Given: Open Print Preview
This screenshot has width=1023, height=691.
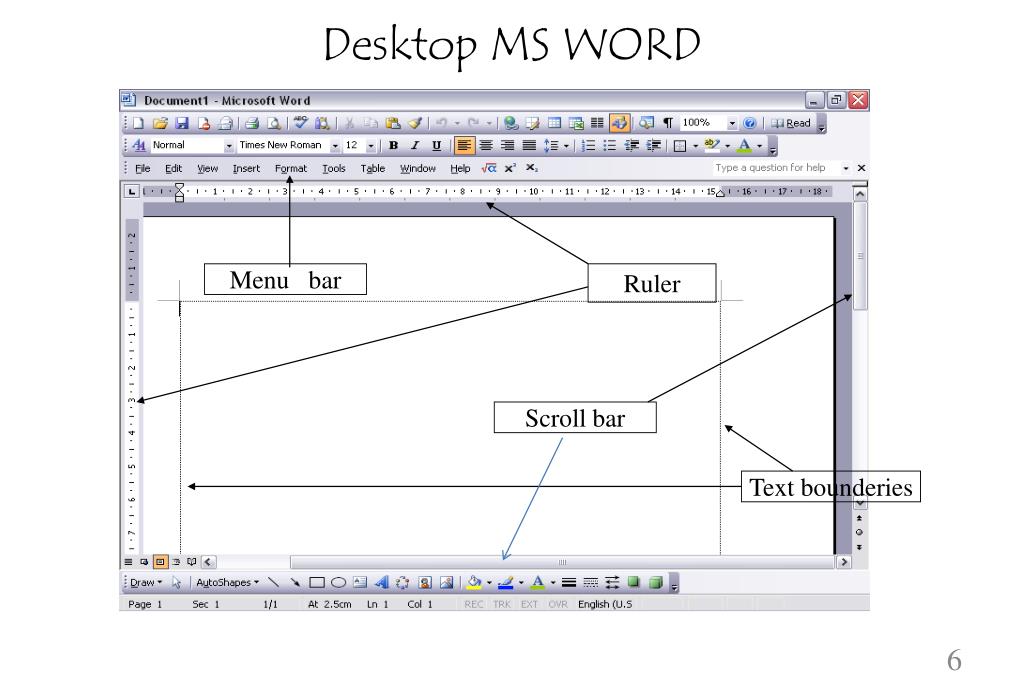Looking at the screenshot, I should [x=274, y=123].
